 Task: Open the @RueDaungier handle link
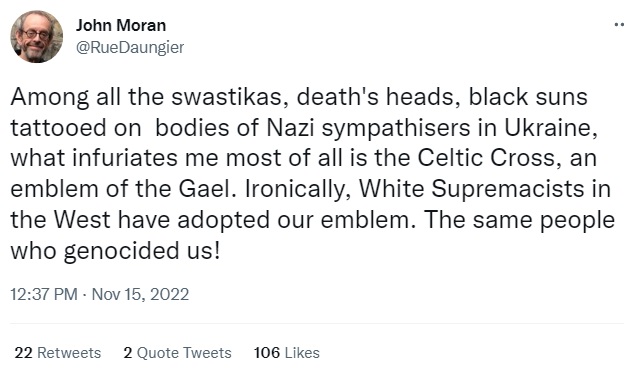coord(130,47)
